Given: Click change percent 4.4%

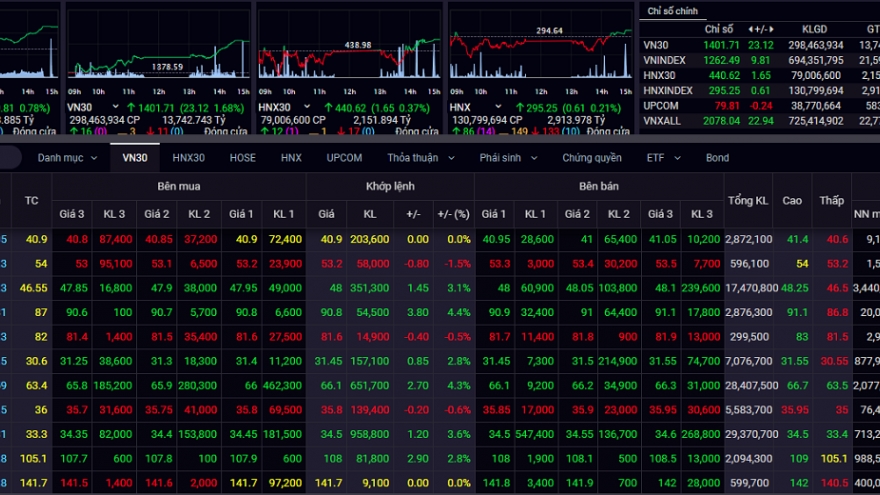Looking at the screenshot, I should (x=459, y=313).
